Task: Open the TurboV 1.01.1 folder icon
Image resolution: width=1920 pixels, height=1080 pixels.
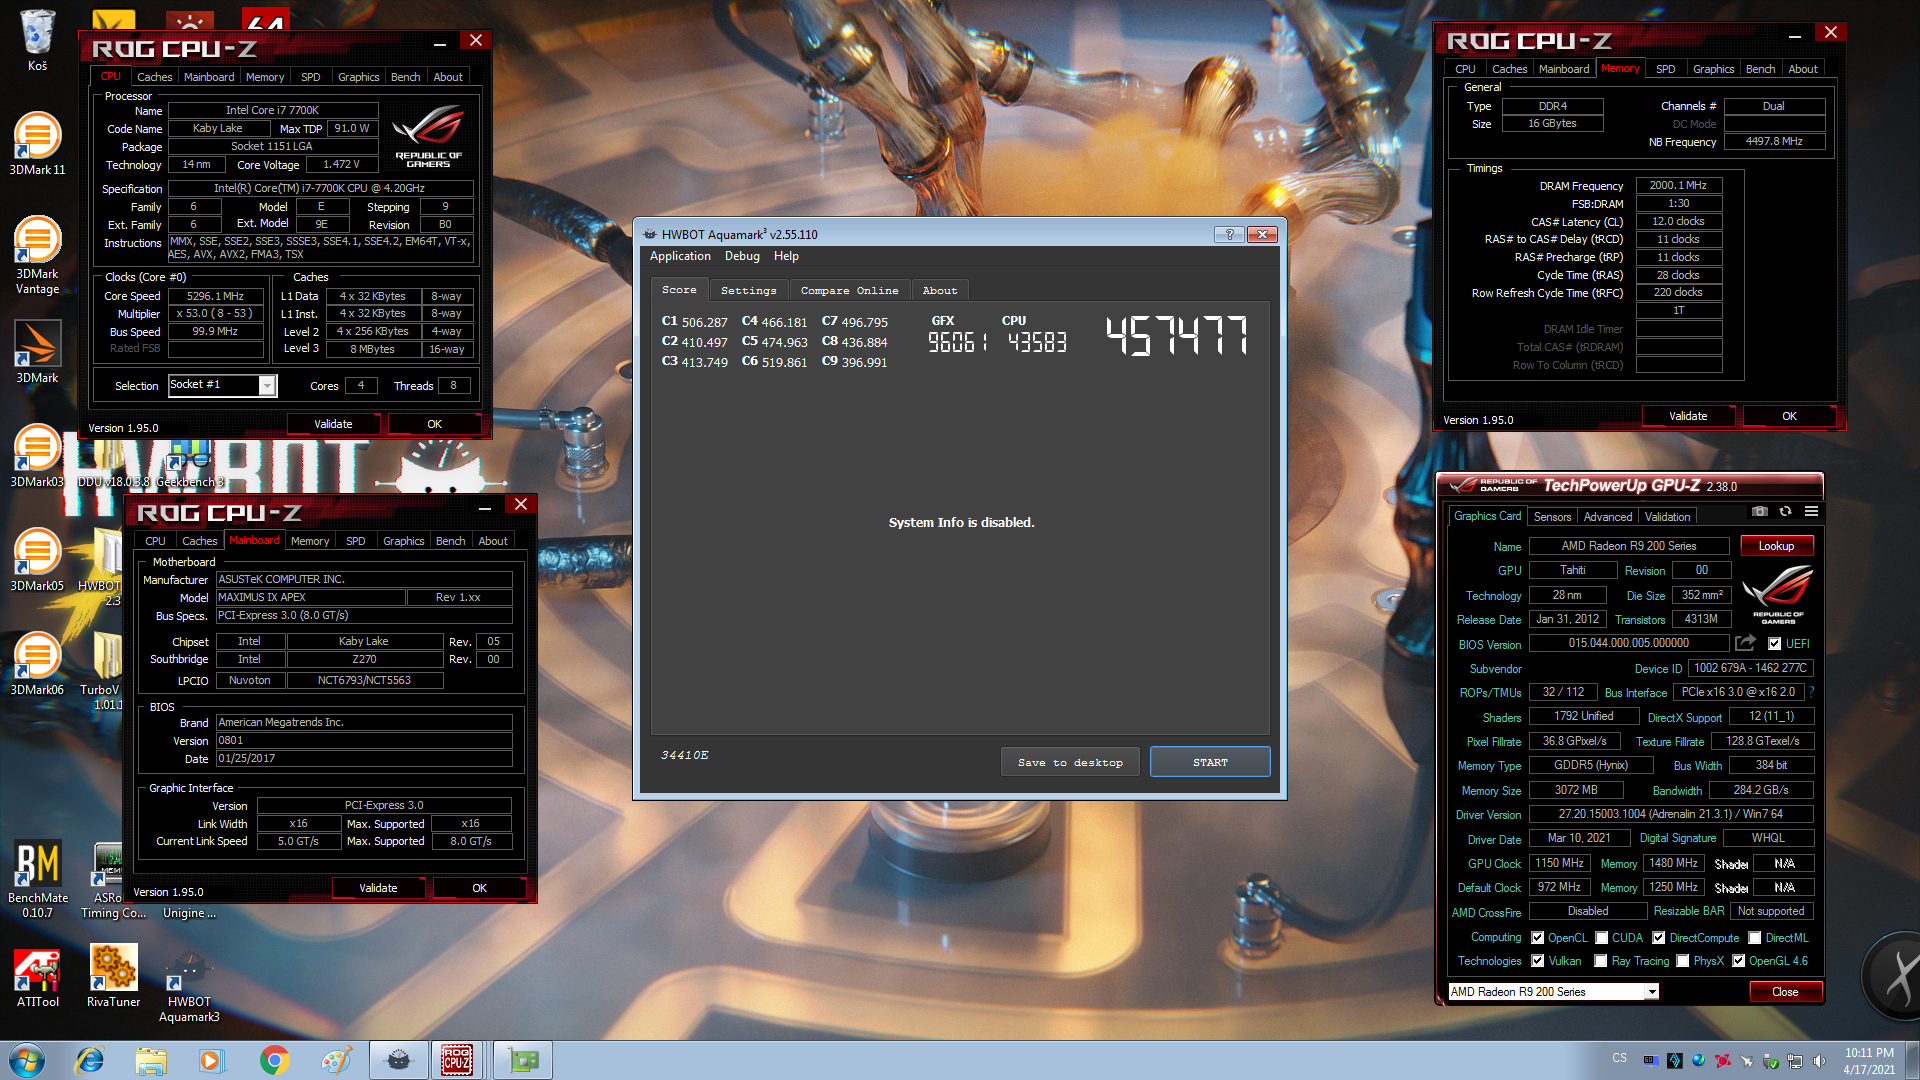Action: tap(103, 670)
